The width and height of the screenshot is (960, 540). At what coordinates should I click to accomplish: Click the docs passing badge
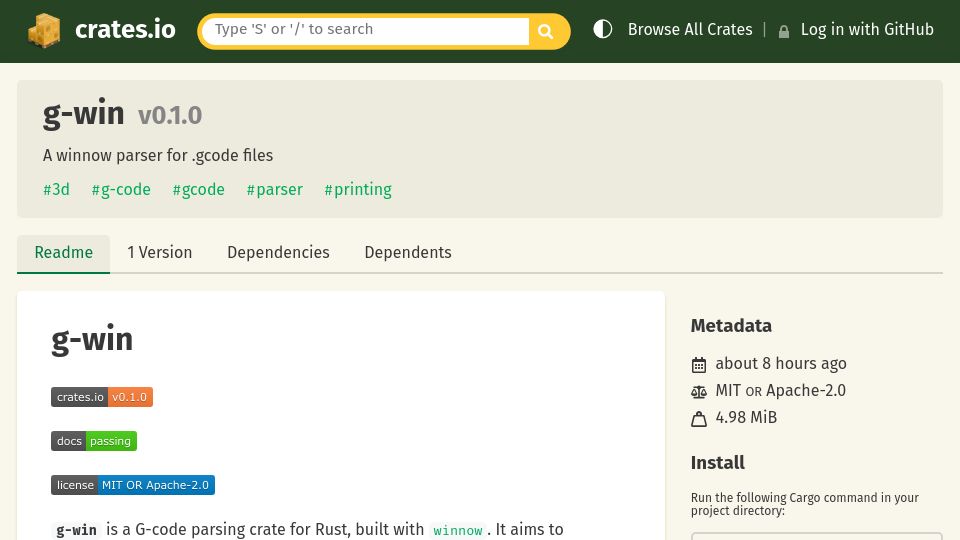click(94, 441)
